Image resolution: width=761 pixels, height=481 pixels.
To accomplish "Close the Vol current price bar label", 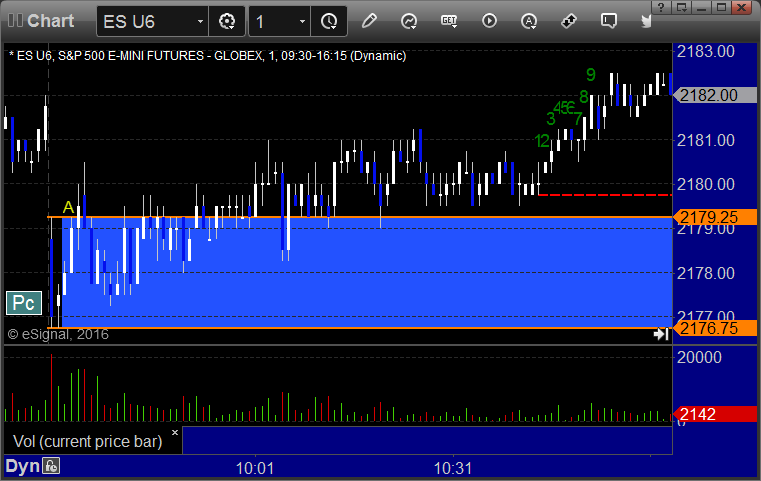I will (175, 432).
